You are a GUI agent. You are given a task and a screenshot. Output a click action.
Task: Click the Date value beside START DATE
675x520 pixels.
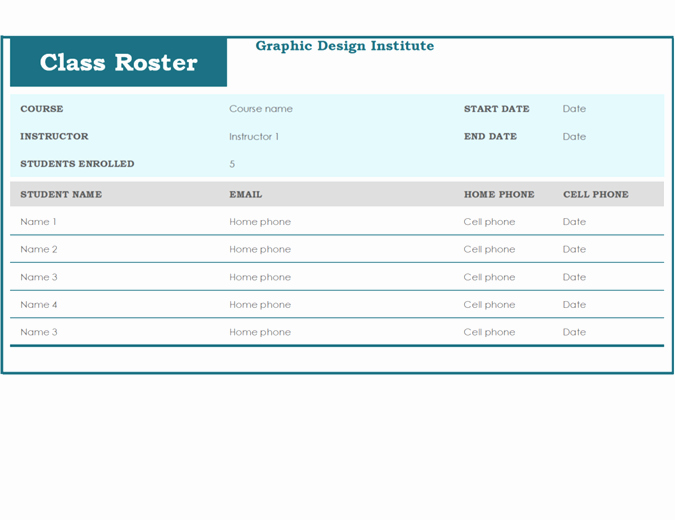[x=574, y=109]
